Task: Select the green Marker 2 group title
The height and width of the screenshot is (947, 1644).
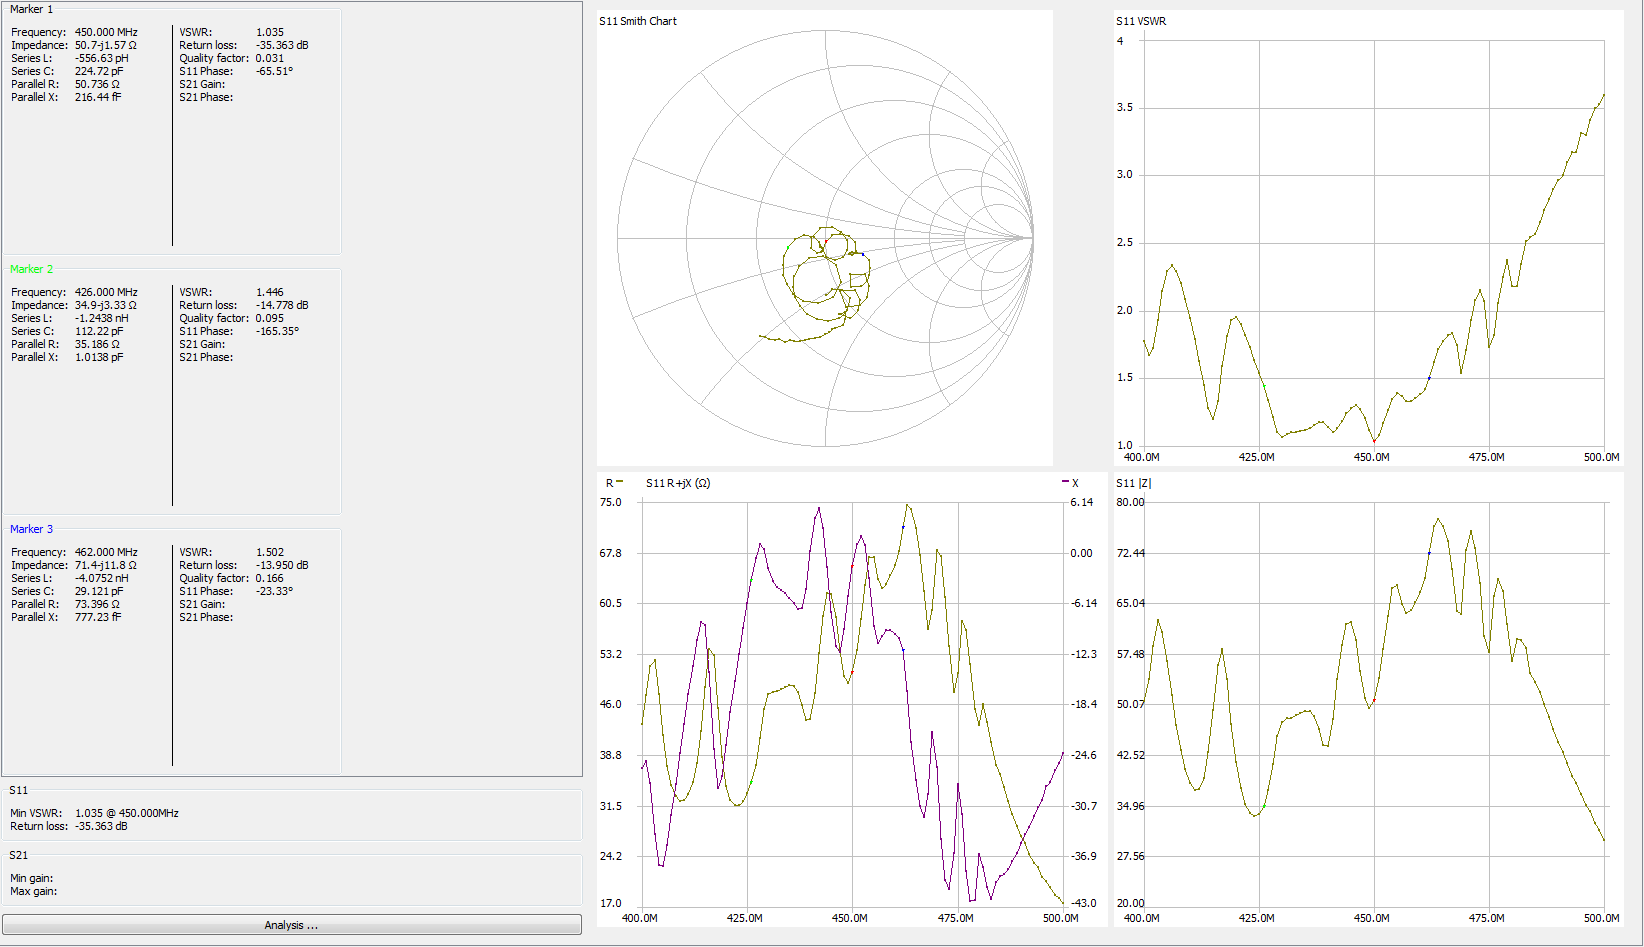Action: pyautogui.click(x=31, y=269)
